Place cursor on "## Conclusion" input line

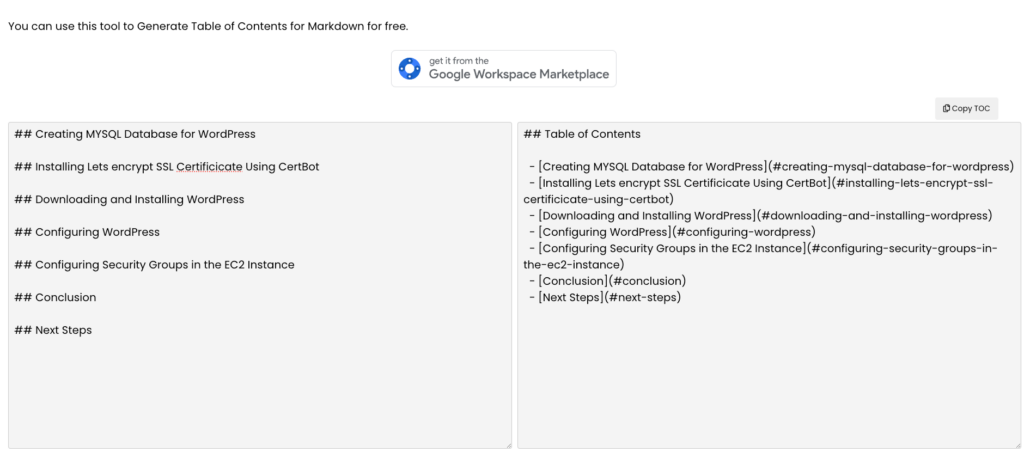(55, 298)
